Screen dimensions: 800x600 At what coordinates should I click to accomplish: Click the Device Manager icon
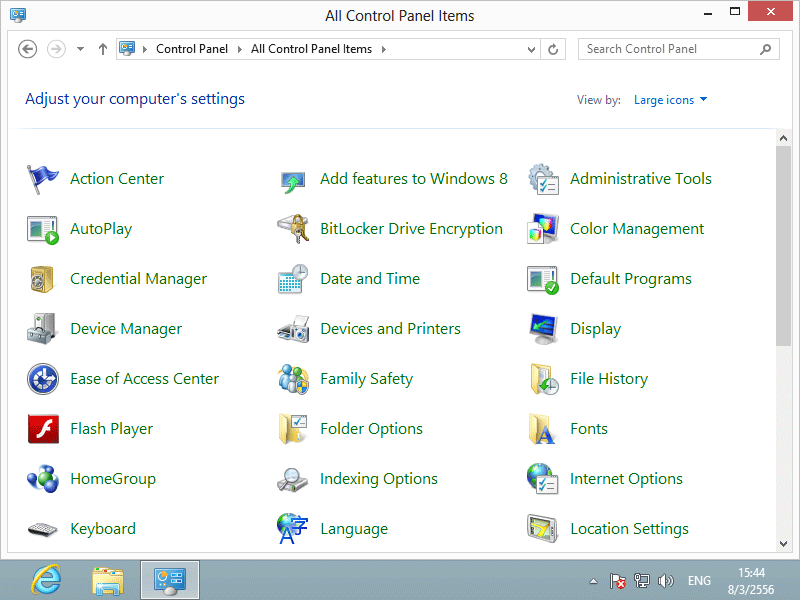tap(41, 329)
